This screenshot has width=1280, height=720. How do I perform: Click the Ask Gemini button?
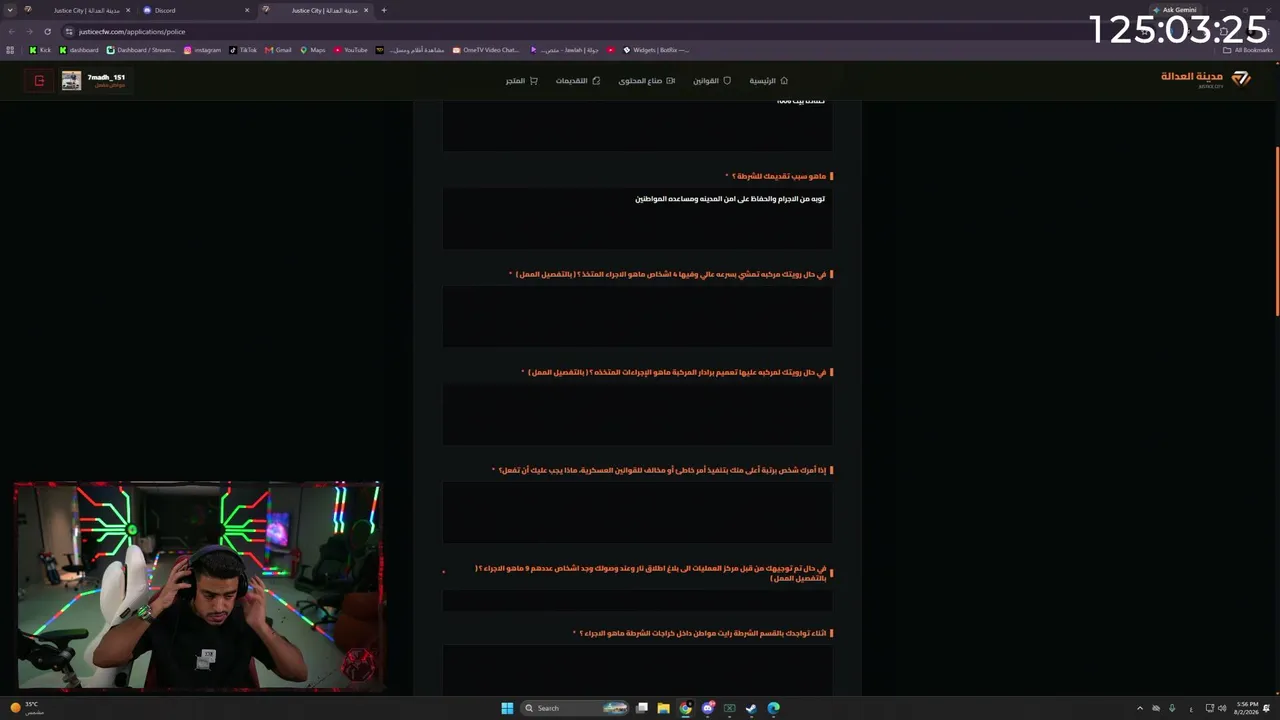[1175, 10]
